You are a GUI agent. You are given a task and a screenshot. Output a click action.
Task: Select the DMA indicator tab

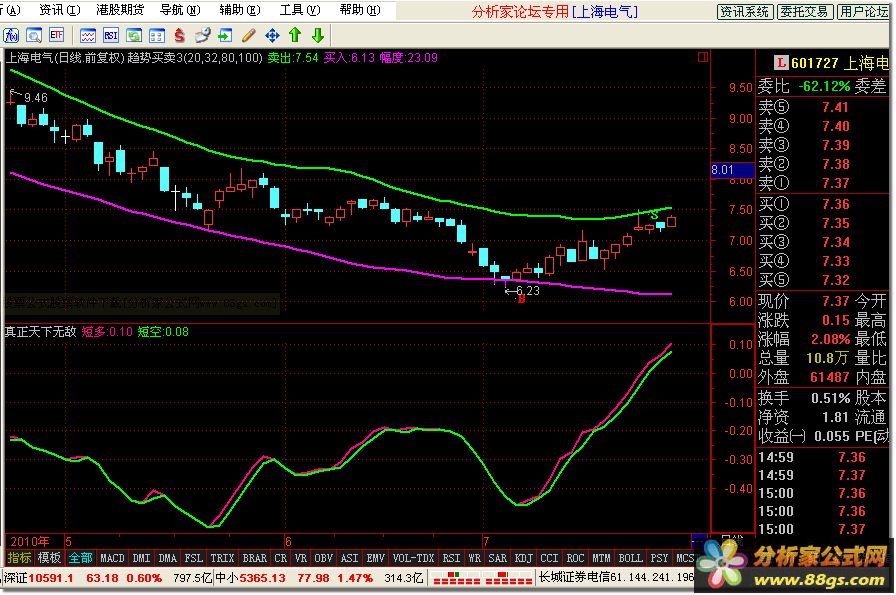(167, 558)
